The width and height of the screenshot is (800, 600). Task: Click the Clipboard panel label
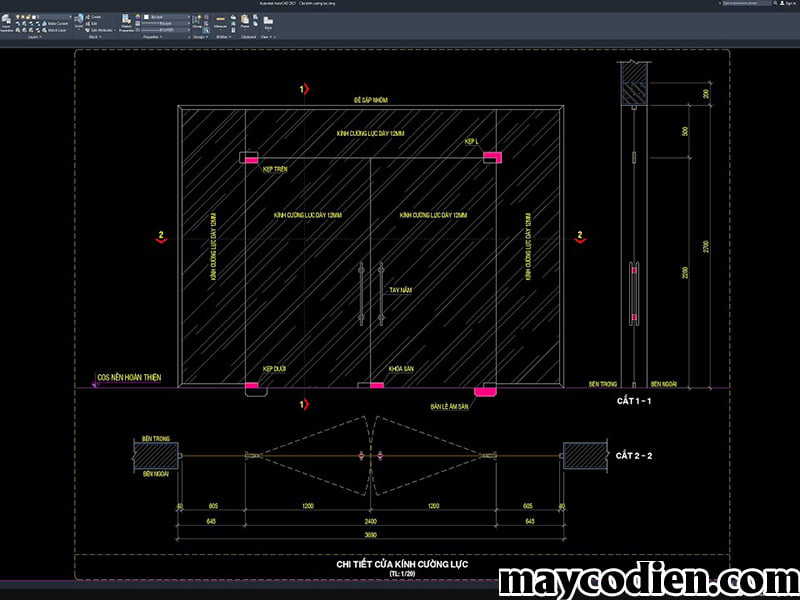[248, 37]
